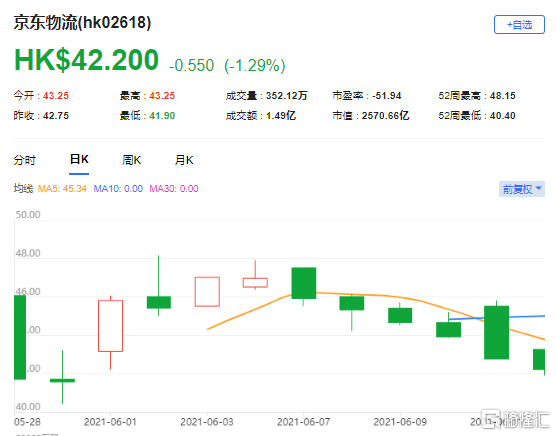Click the 2021-06-03 date axis label

pyautogui.click(x=207, y=422)
